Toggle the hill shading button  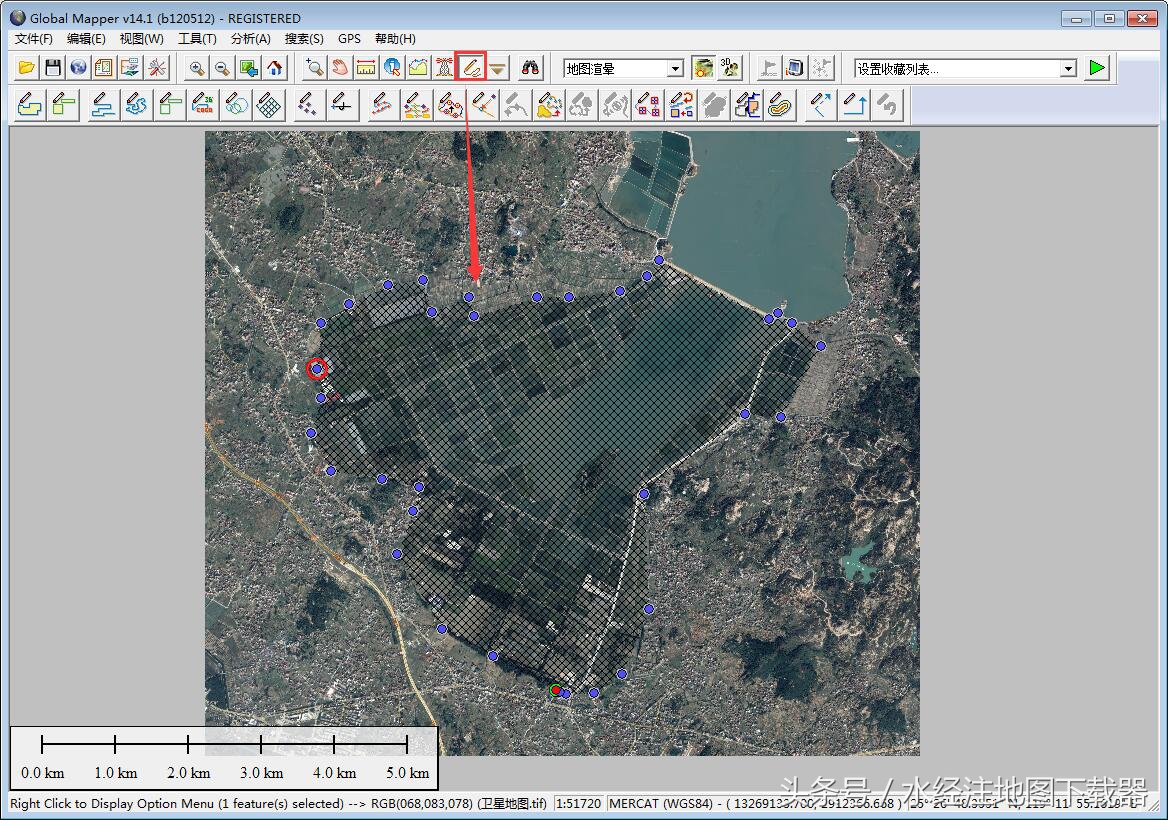[x=704, y=68]
